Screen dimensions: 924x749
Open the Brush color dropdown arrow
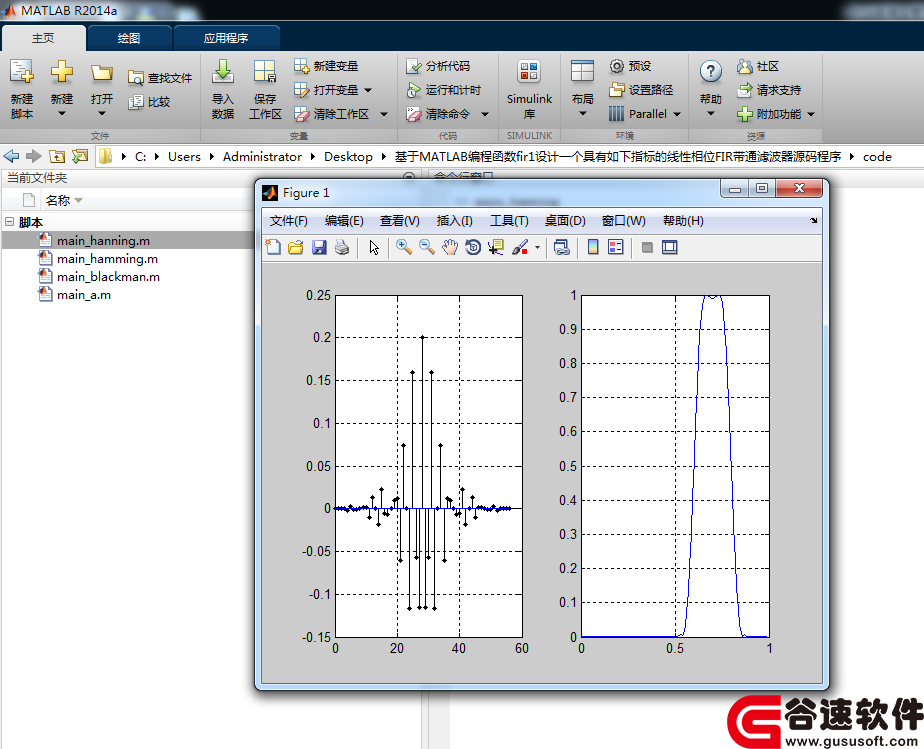click(537, 248)
